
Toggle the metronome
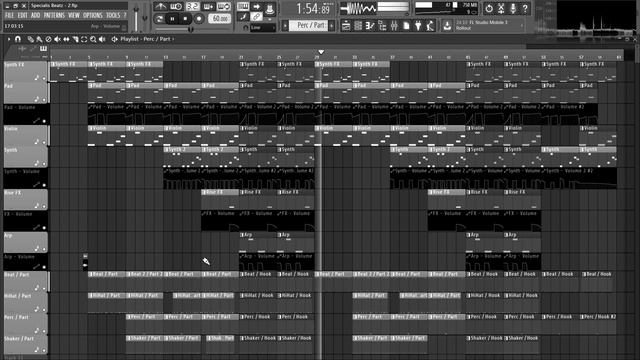point(160,7)
